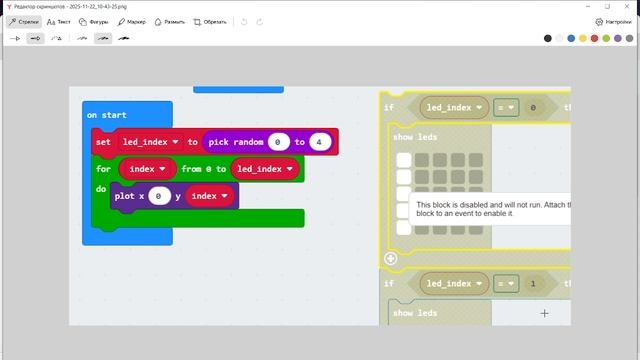Click the second show leds label

point(415,313)
